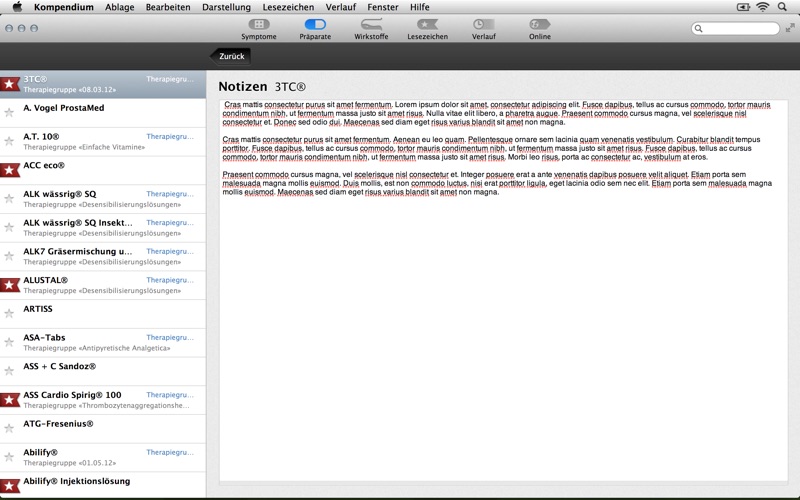Viewport: 800px width, 500px height.
Task: Bookmark ASA-Tabs with star
Action: point(9,342)
